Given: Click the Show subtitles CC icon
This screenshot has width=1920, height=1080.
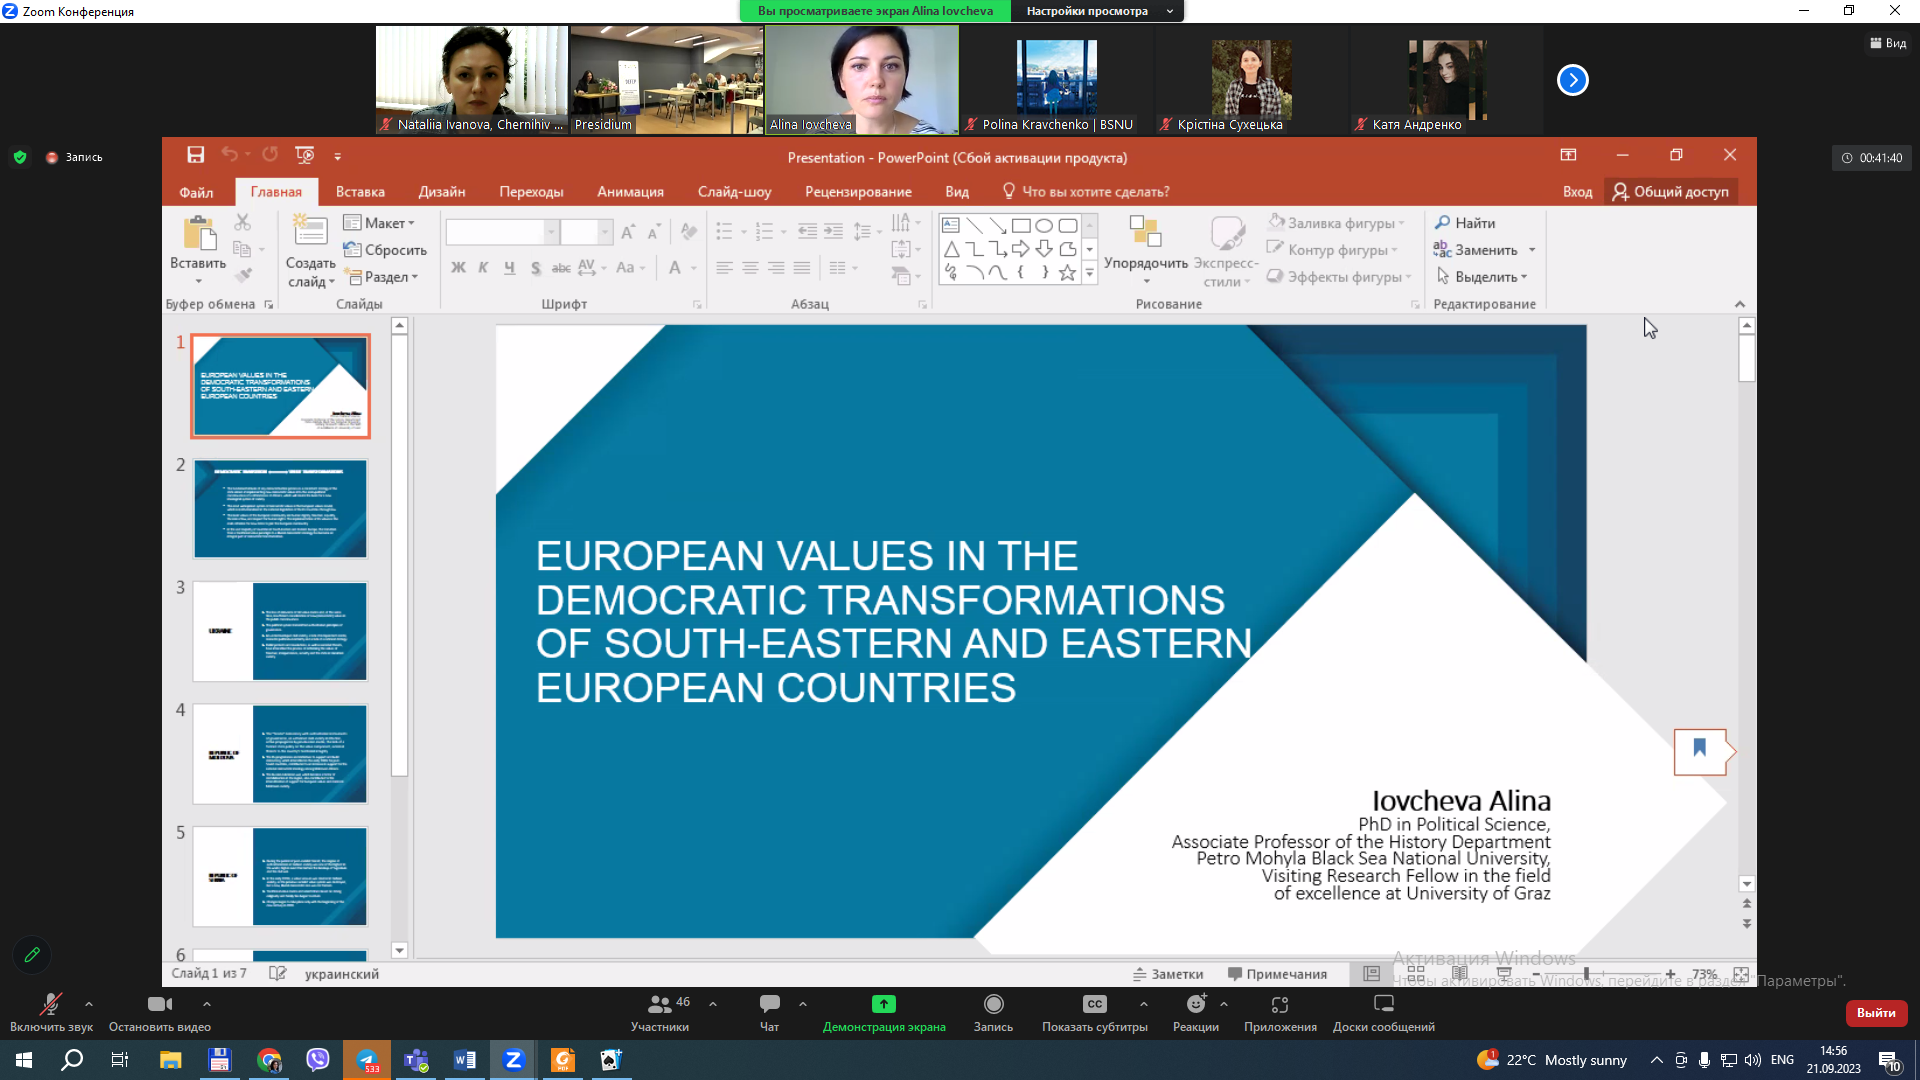Looking at the screenshot, I should (1094, 1004).
